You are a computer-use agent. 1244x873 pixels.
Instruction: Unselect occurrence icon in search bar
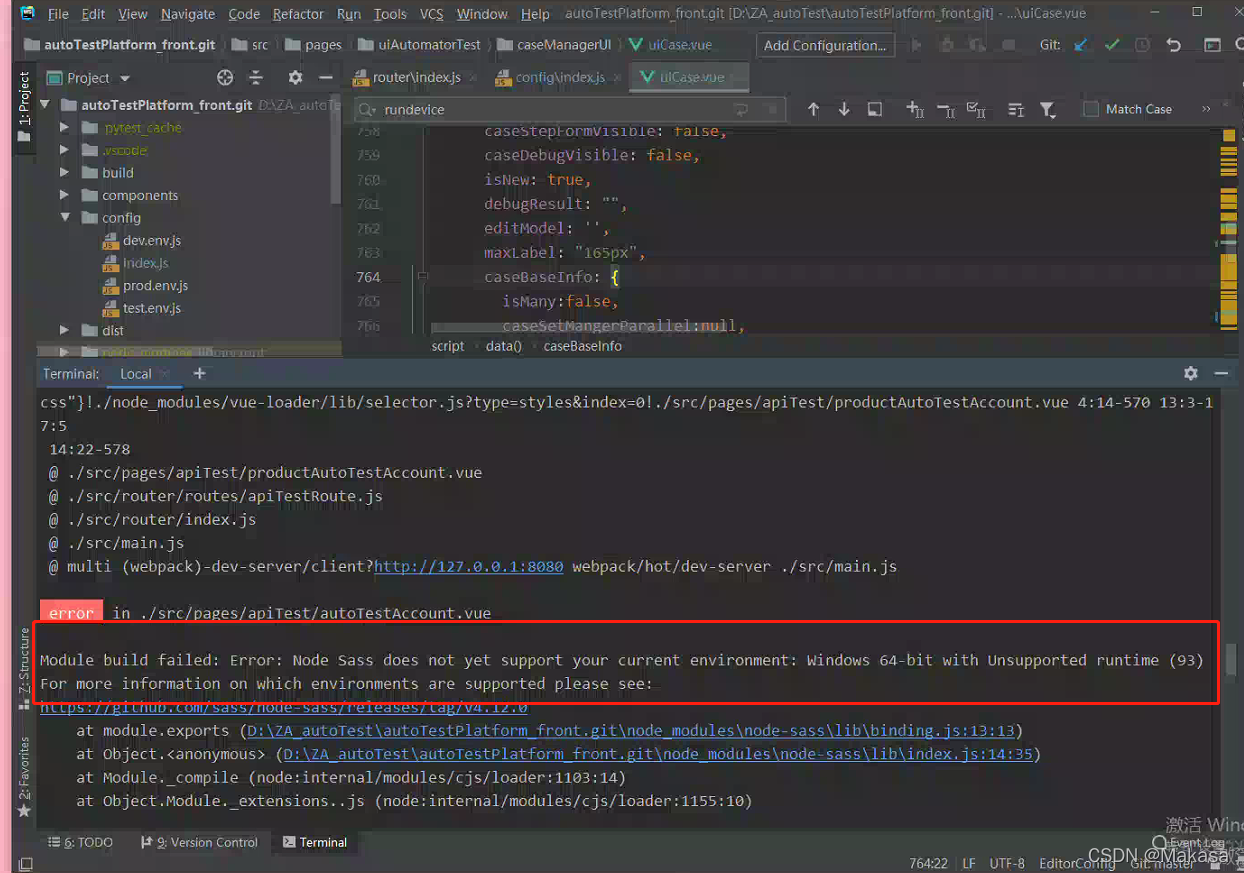pos(946,109)
